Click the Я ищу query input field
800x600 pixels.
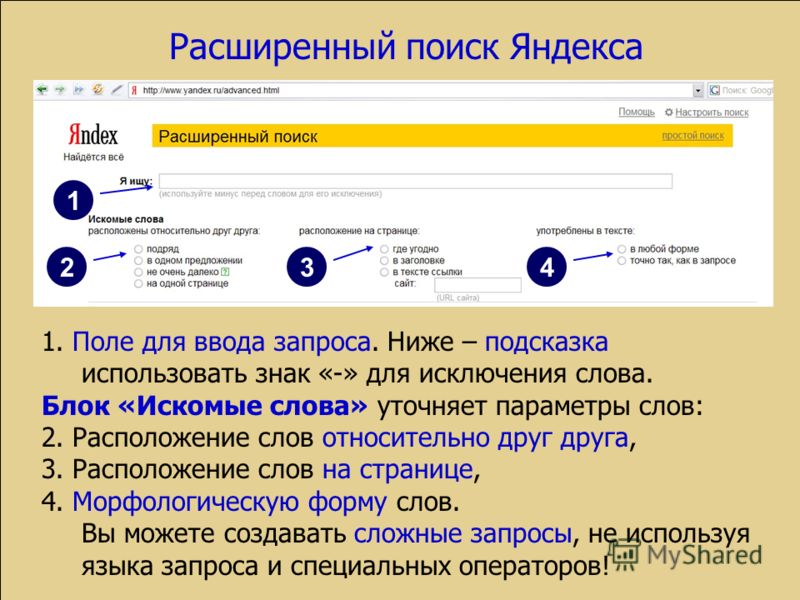tap(415, 181)
